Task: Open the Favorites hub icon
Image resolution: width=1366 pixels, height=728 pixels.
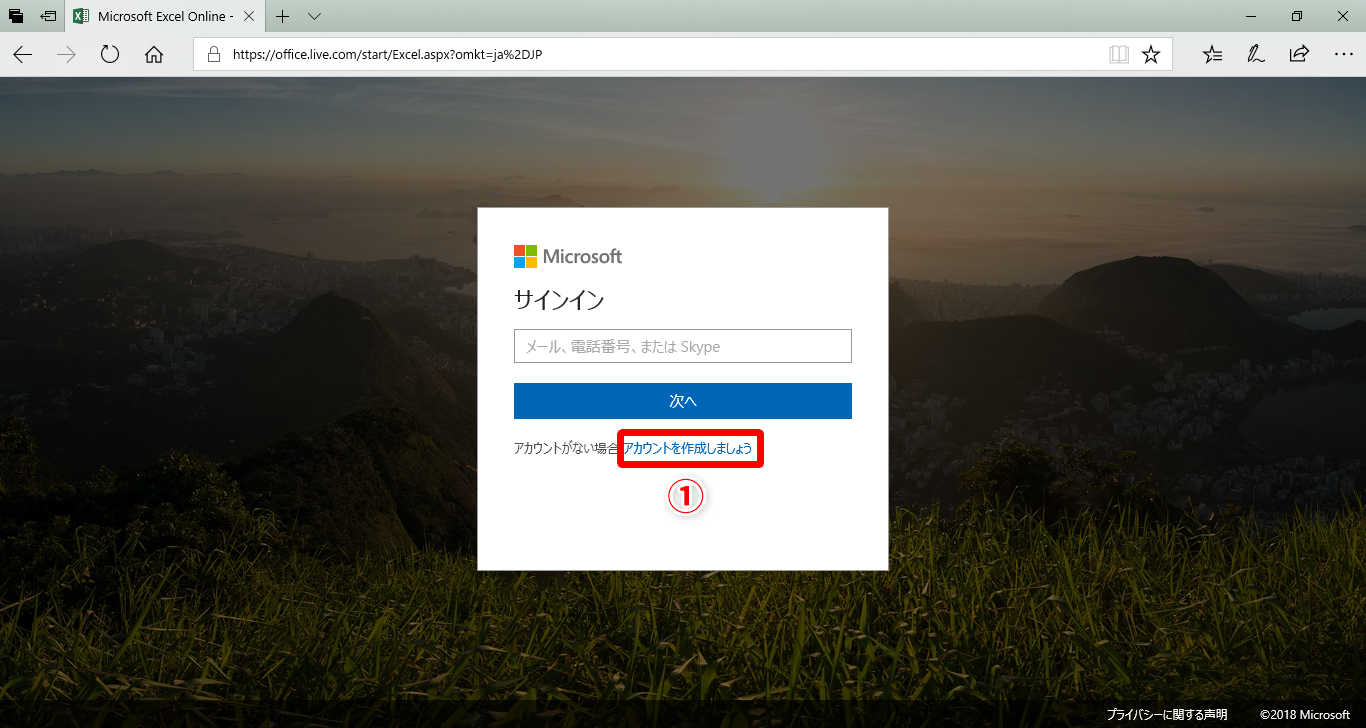Action: click(x=1213, y=55)
